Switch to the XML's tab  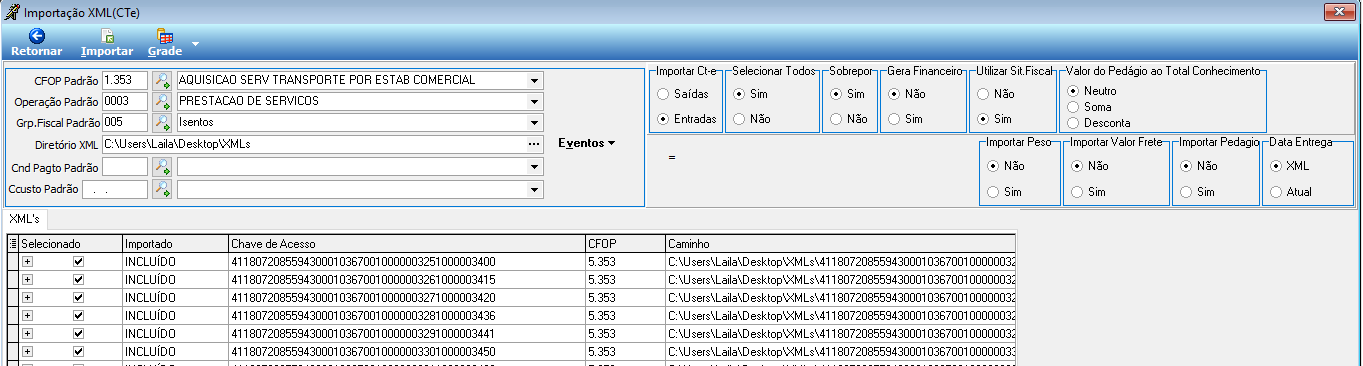(25, 218)
